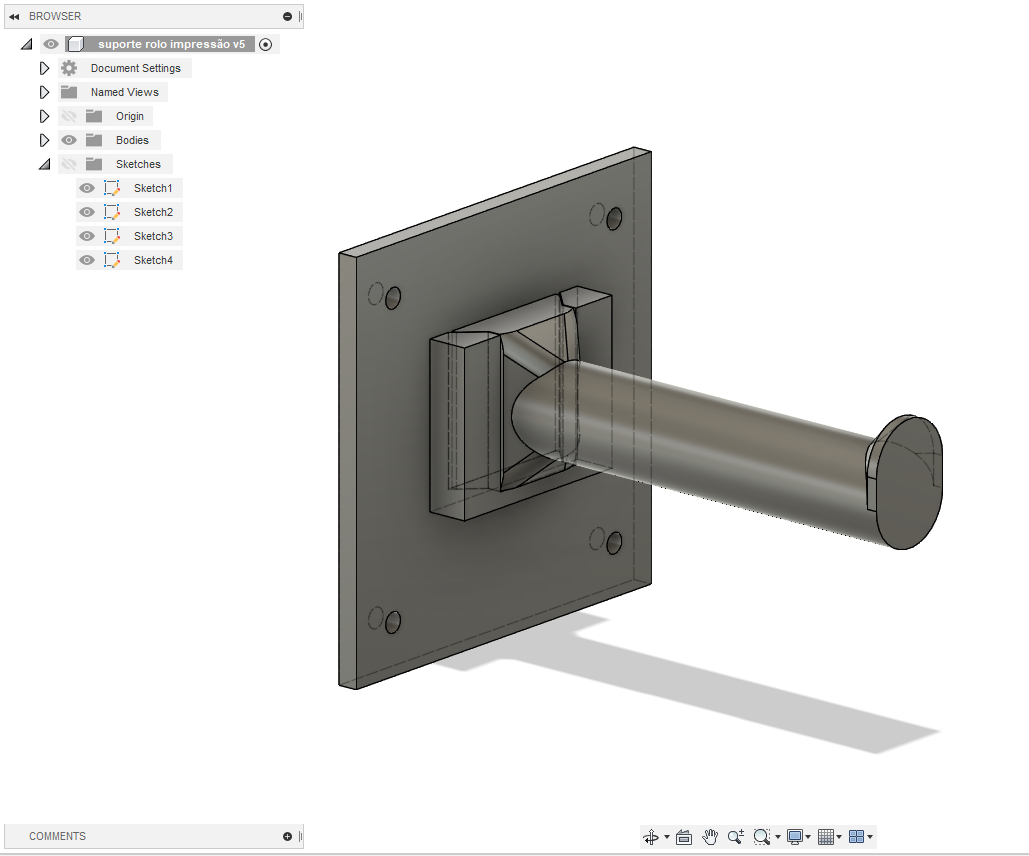Screen dimensions: 1029x856
Task: Open the Display Settings monitor icon
Action: (795, 836)
